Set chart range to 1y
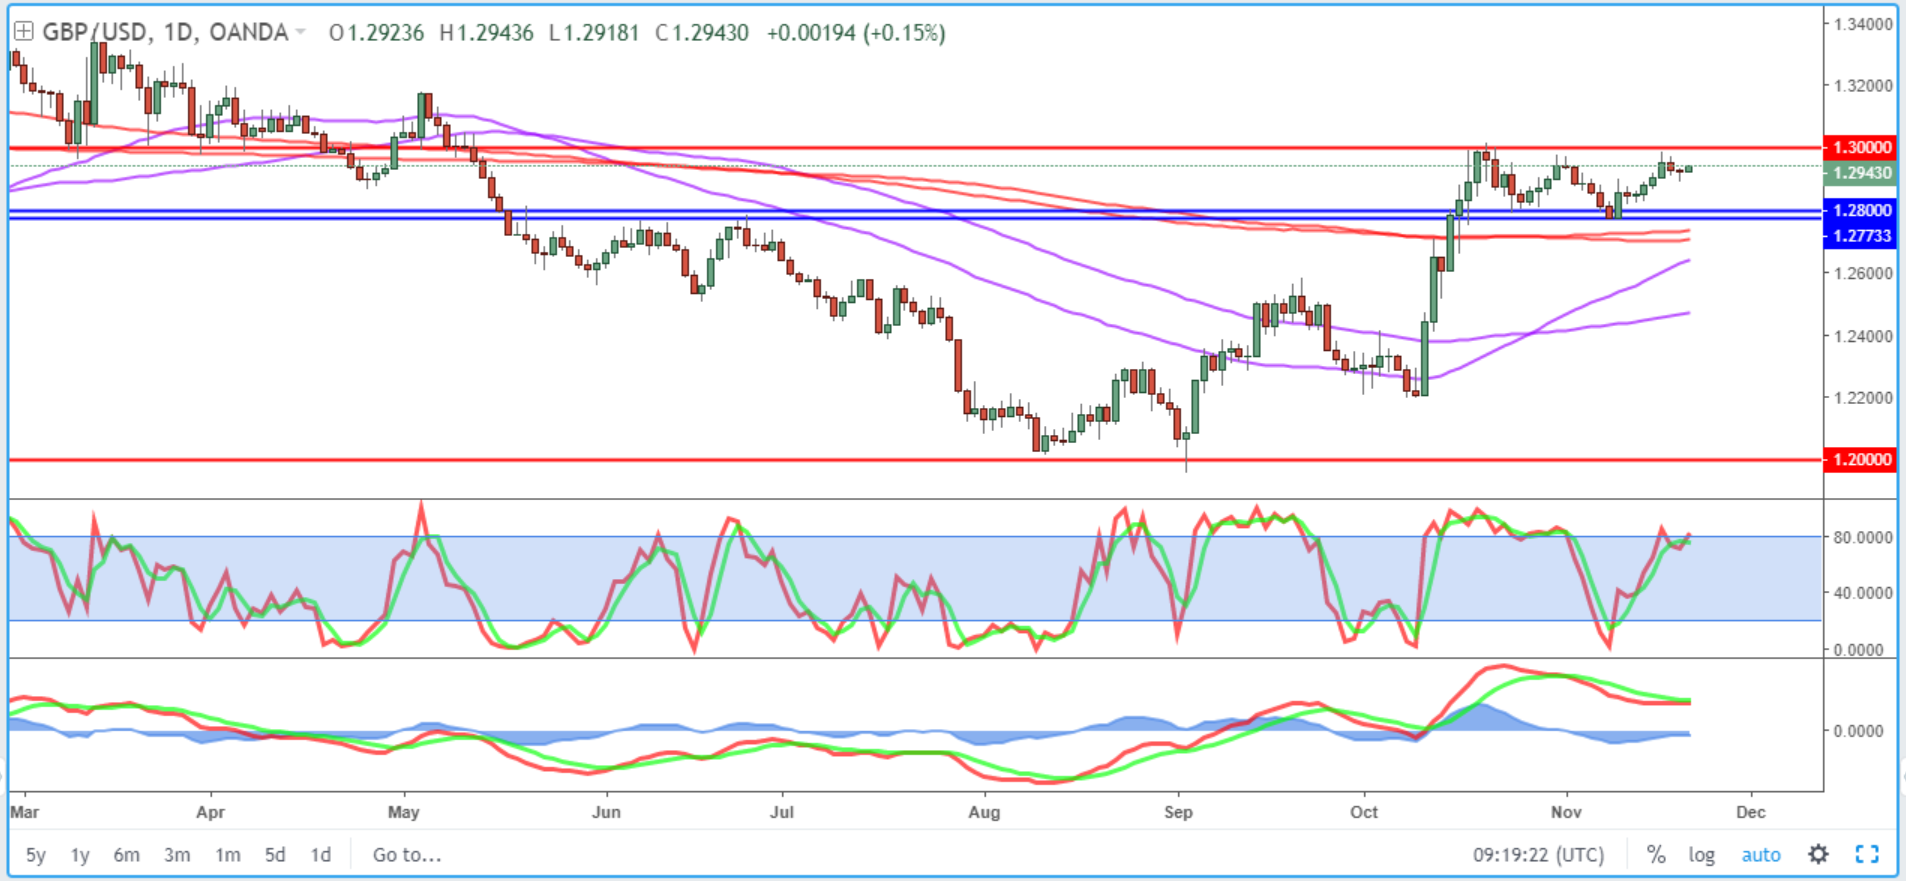Image resolution: width=1906 pixels, height=881 pixels. coord(80,855)
